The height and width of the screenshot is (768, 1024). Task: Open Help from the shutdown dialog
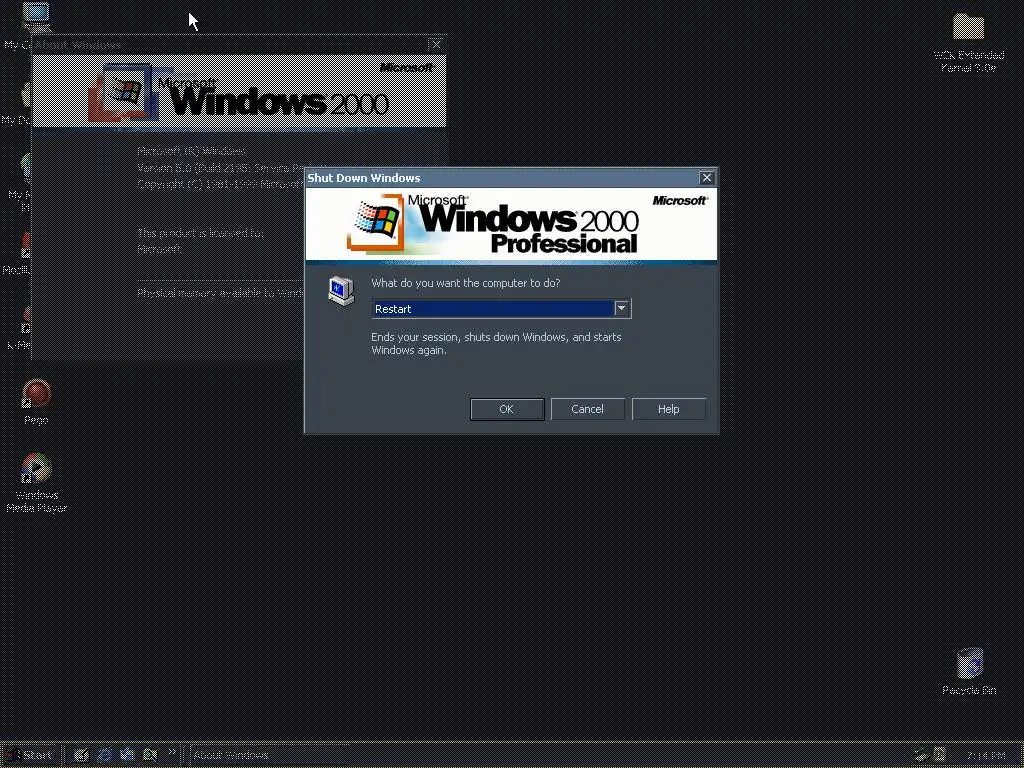(669, 409)
